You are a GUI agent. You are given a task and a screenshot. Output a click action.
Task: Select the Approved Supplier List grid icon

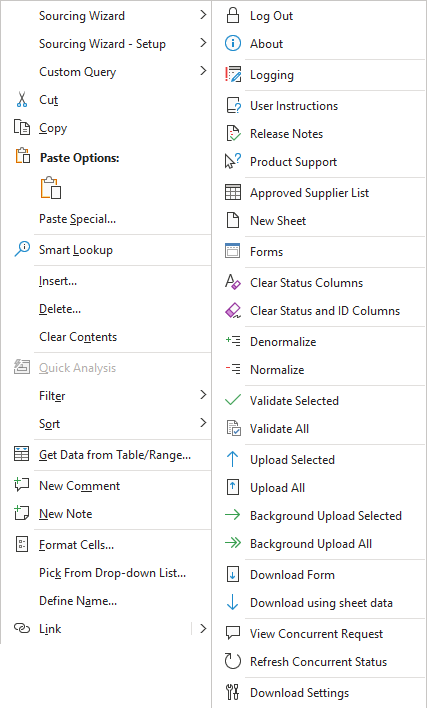233,192
